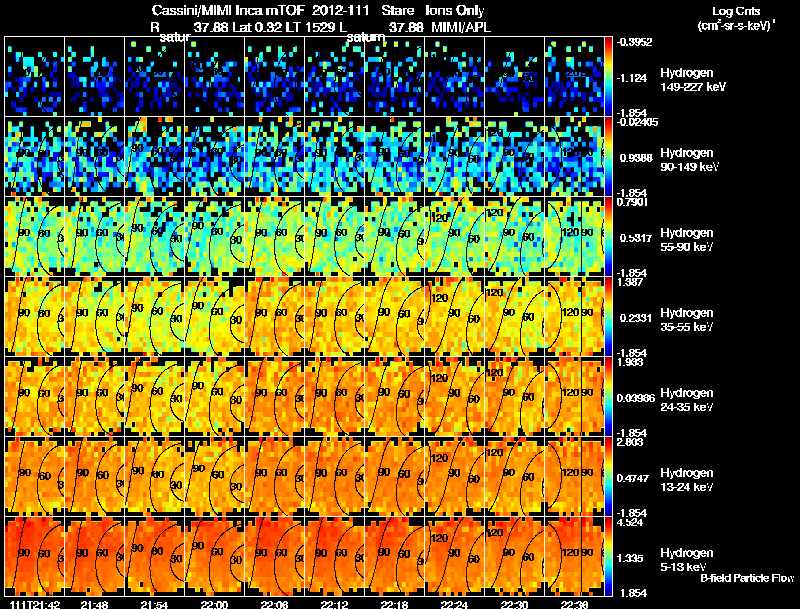The height and width of the screenshot is (609, 800).
Task: Click the 'Cassini/MIMI Inca mTOF' title text
Action: [228, 10]
